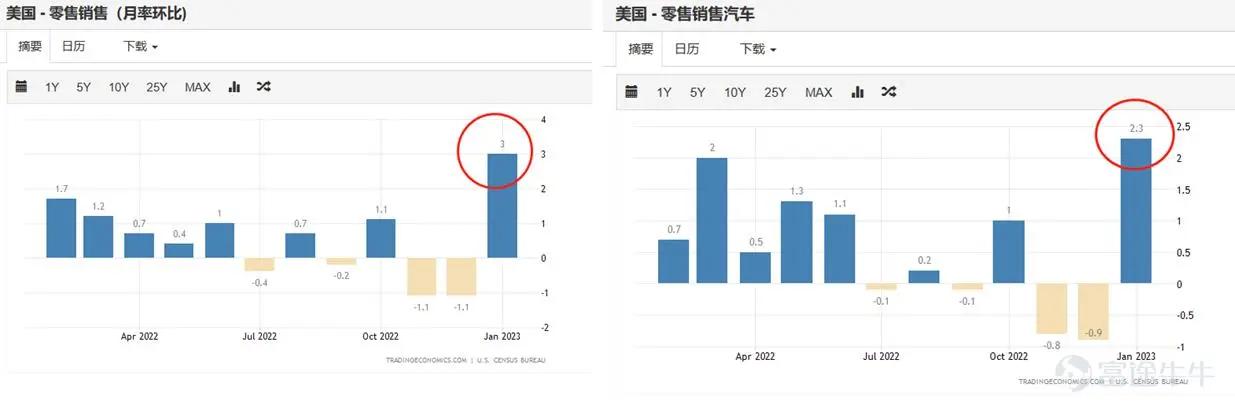The width and height of the screenshot is (1235, 410).
Task: Open 摘要 tab in right panel
Action: click(x=641, y=49)
